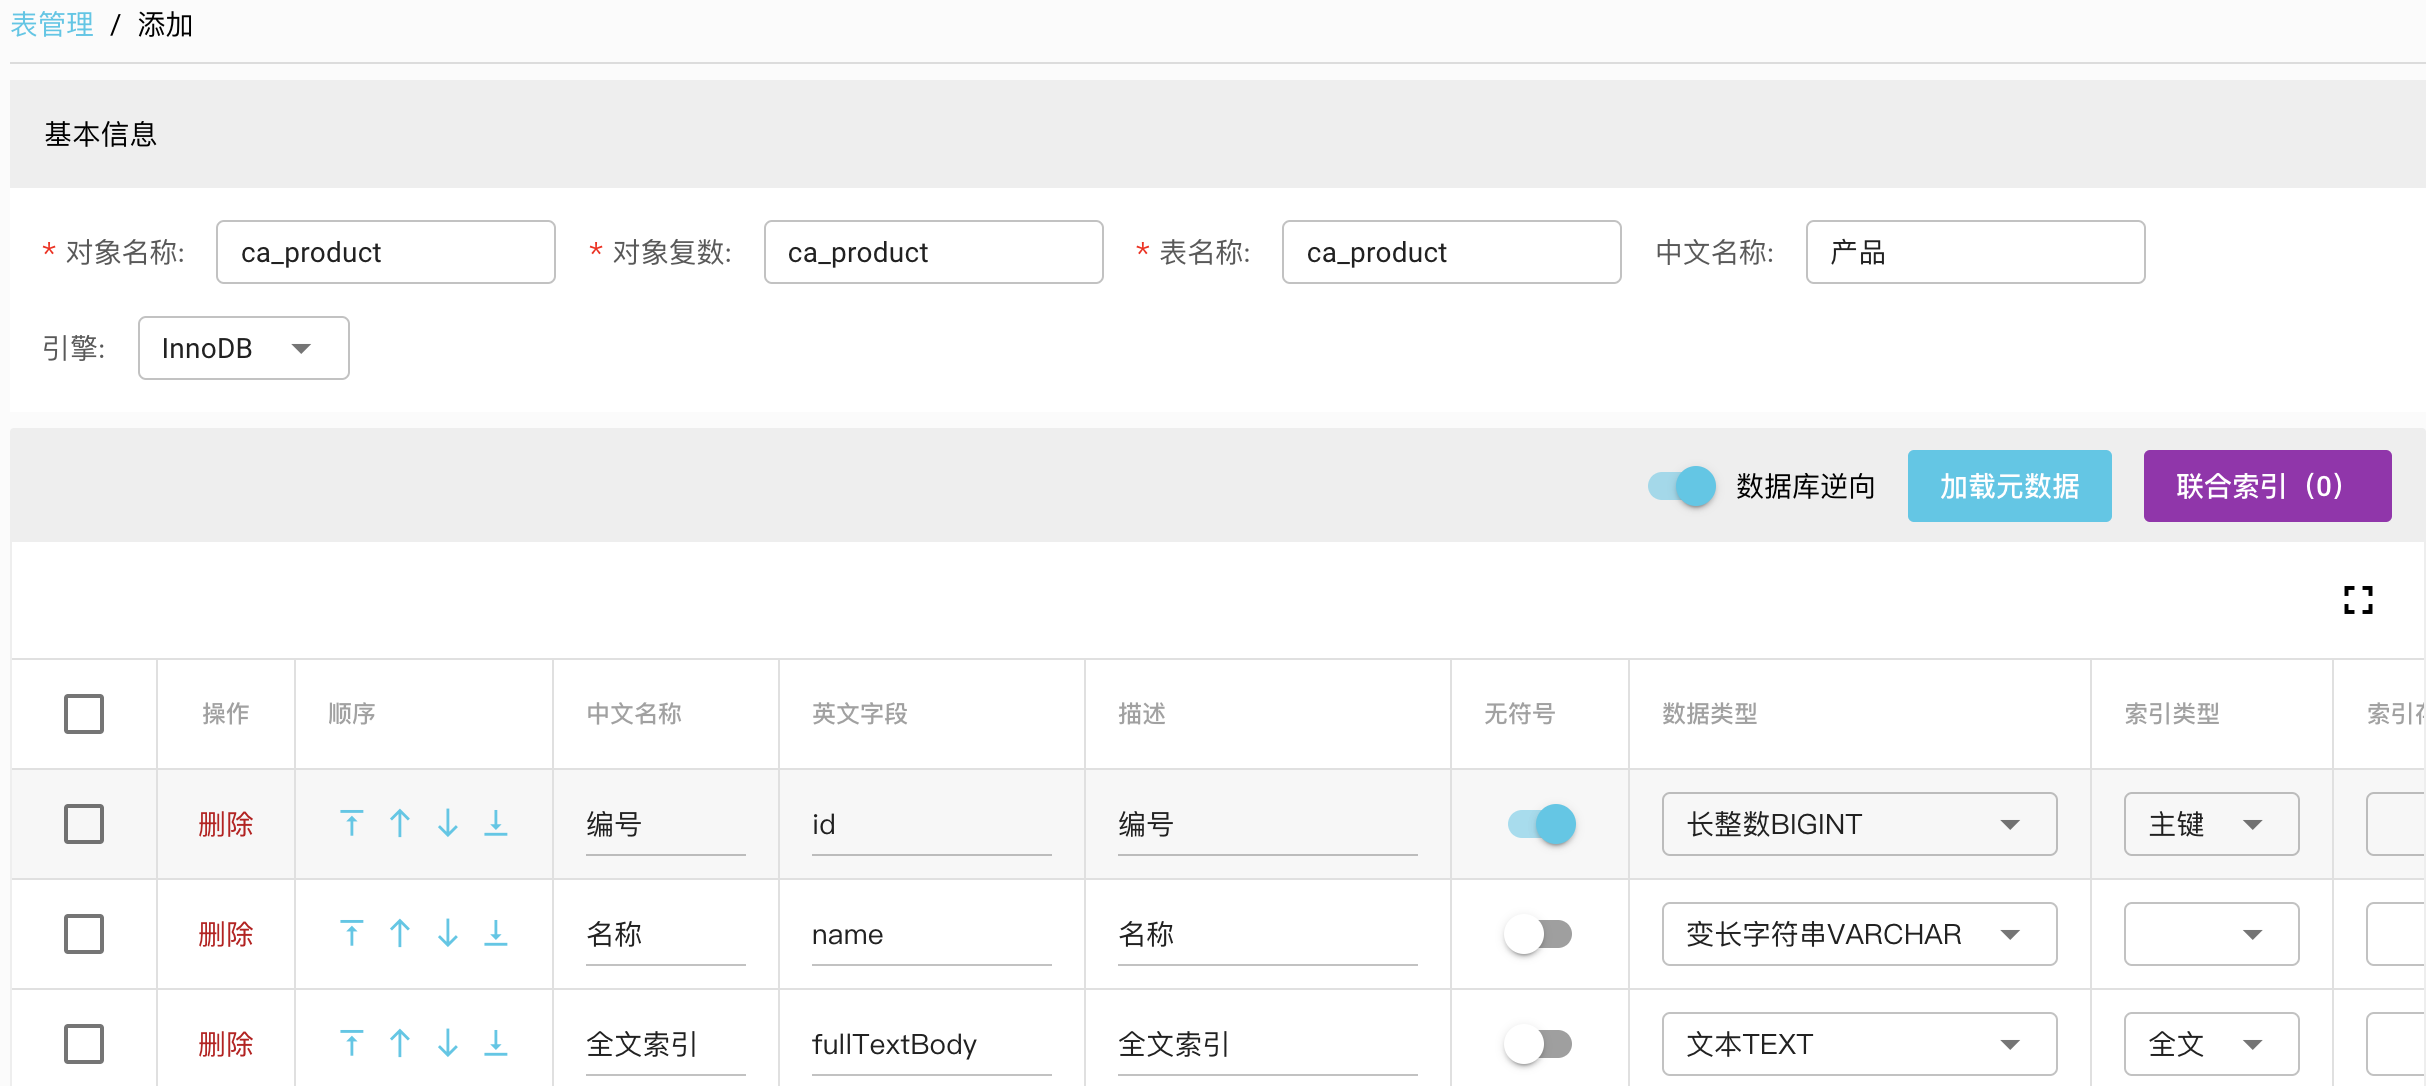The height and width of the screenshot is (1086, 2426).
Task: Move the fullTextBody row down one
Action: 447,1043
